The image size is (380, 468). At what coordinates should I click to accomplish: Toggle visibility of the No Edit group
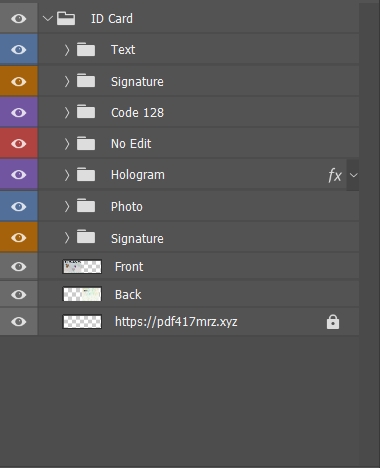tap(18, 144)
